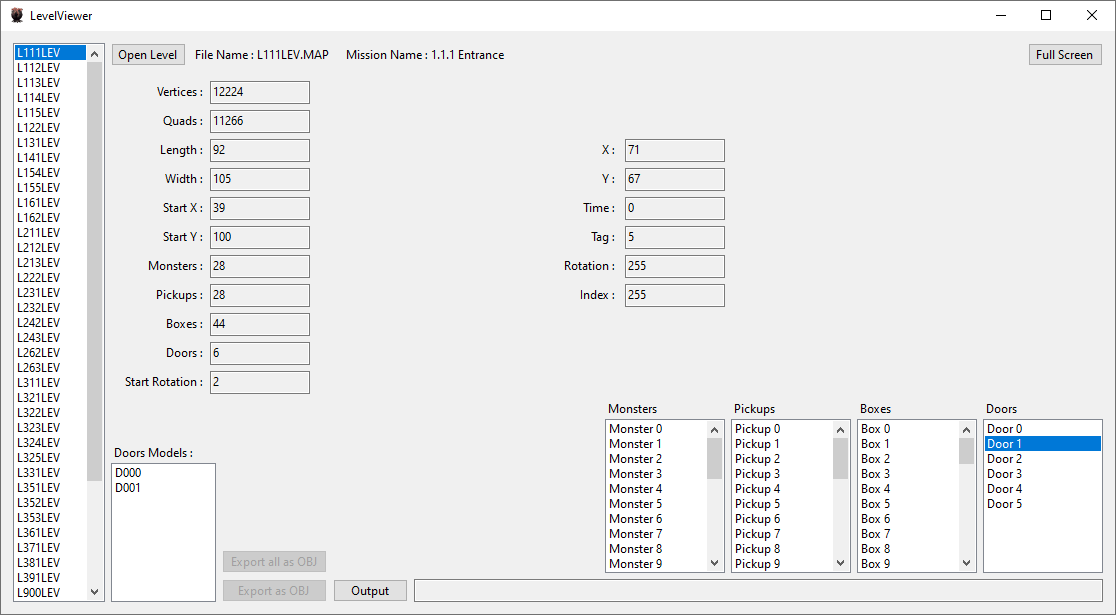
Task: Minimize the LevelViewer window
Action: (x=1000, y=15)
